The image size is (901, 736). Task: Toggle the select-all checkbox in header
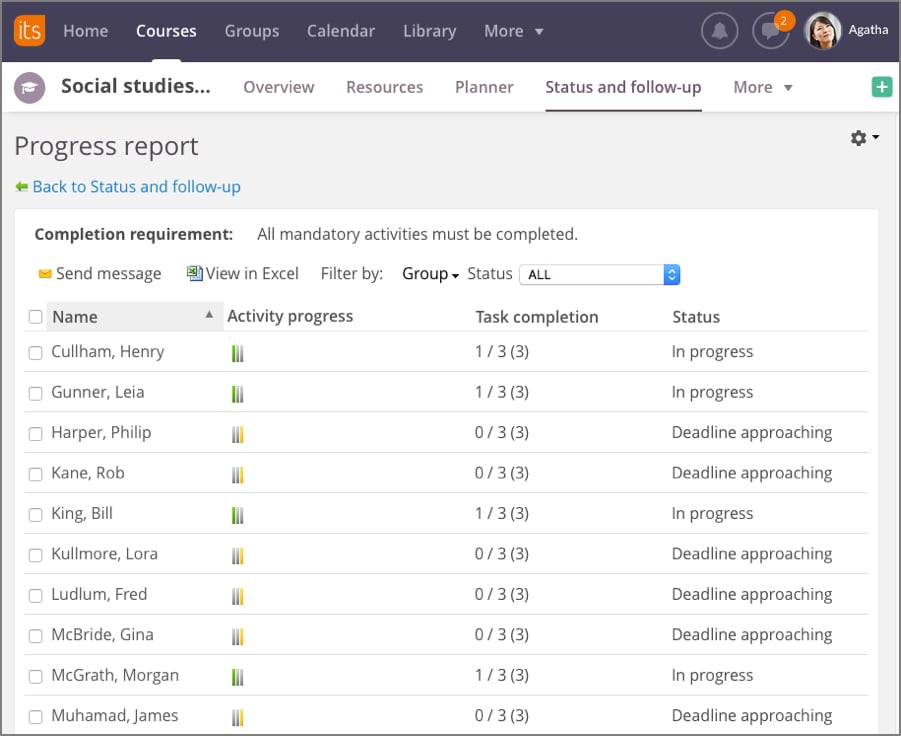[x=36, y=317]
